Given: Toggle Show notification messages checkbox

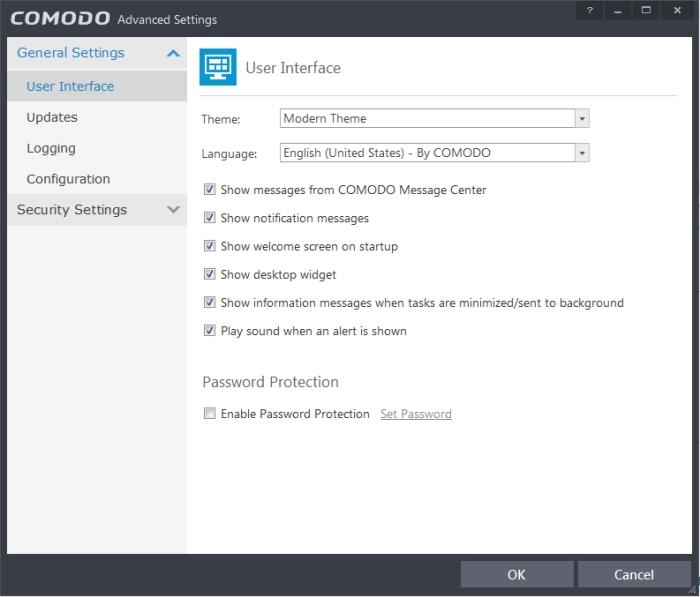Looking at the screenshot, I should tap(209, 217).
